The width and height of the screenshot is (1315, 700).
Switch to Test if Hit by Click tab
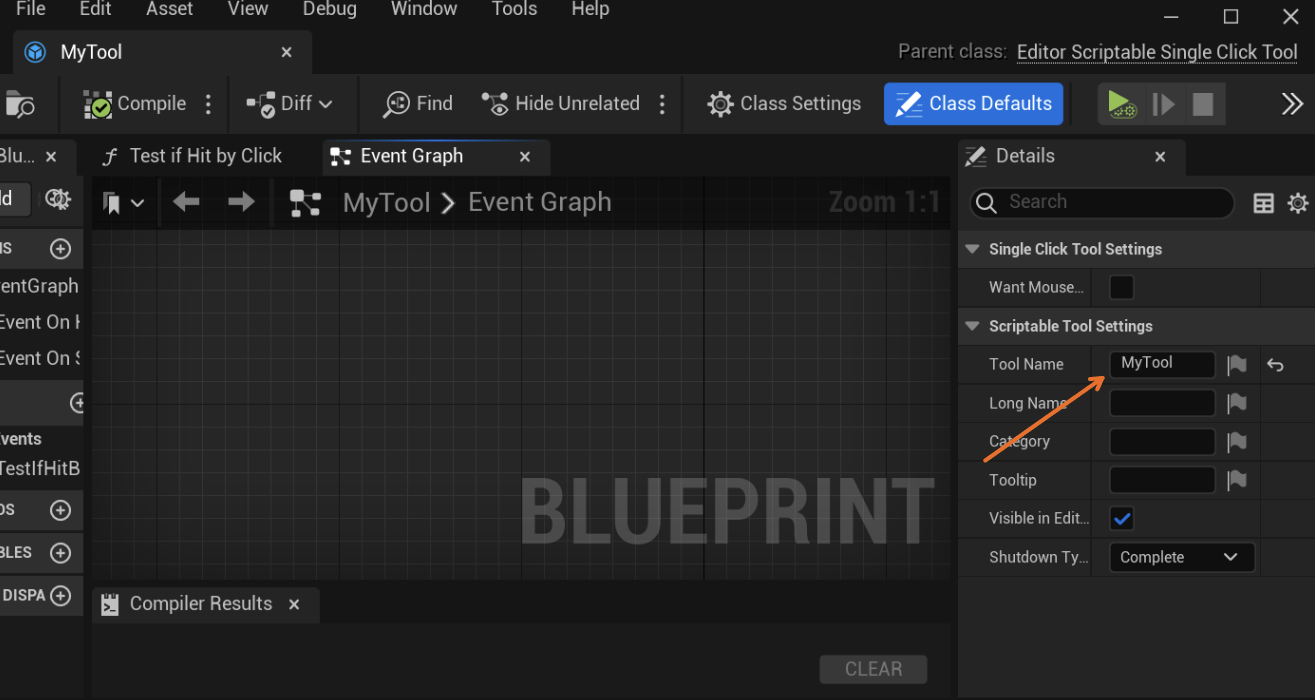coord(193,156)
